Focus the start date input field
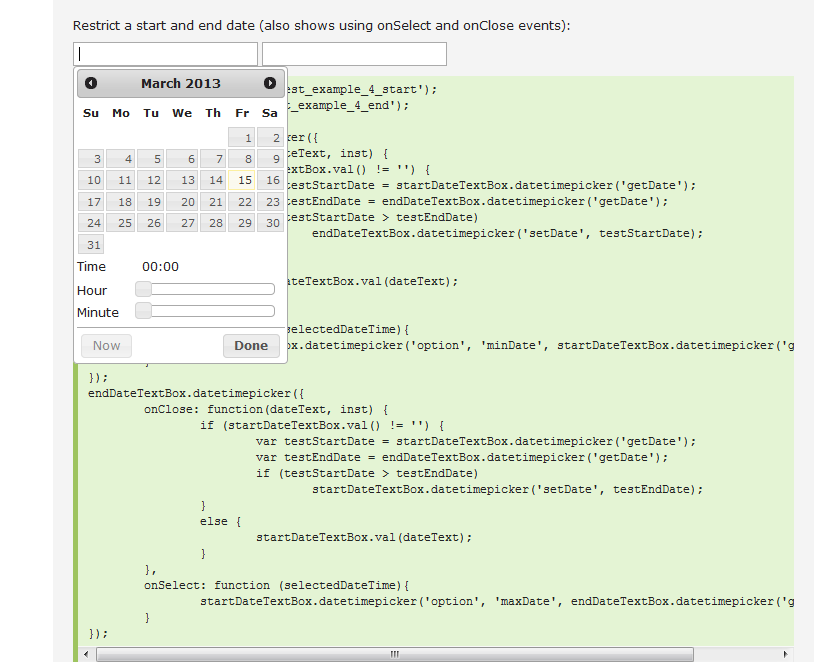 [x=165, y=54]
